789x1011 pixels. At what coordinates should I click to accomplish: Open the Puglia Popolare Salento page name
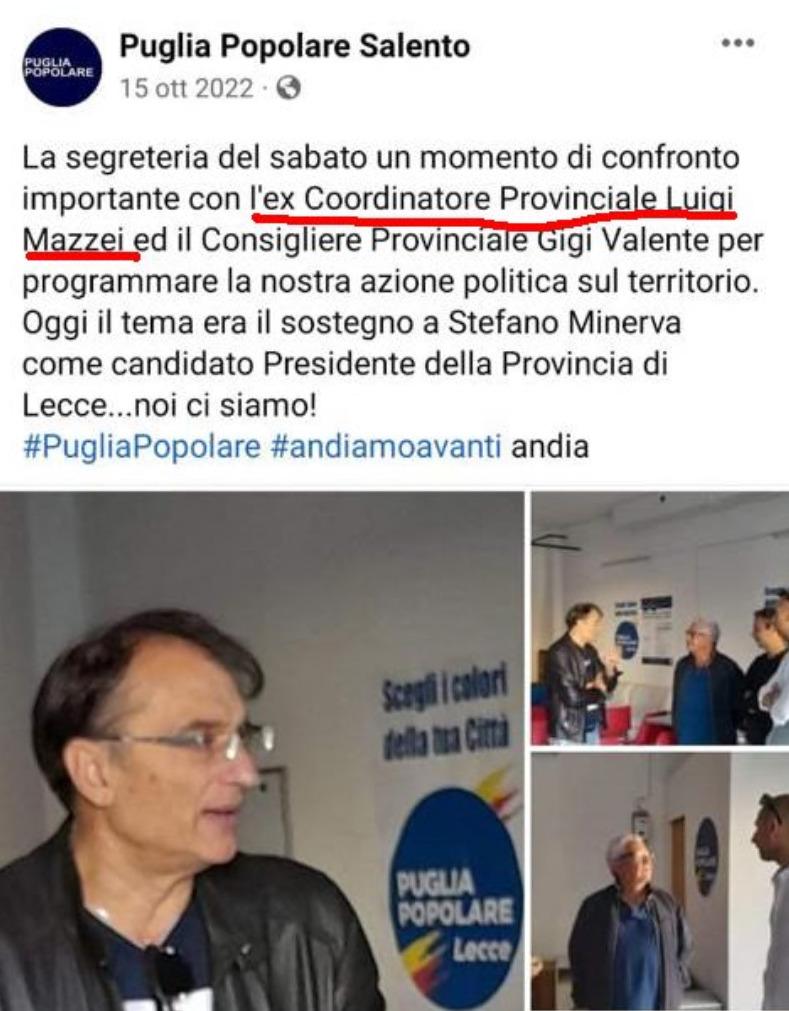tap(295, 46)
